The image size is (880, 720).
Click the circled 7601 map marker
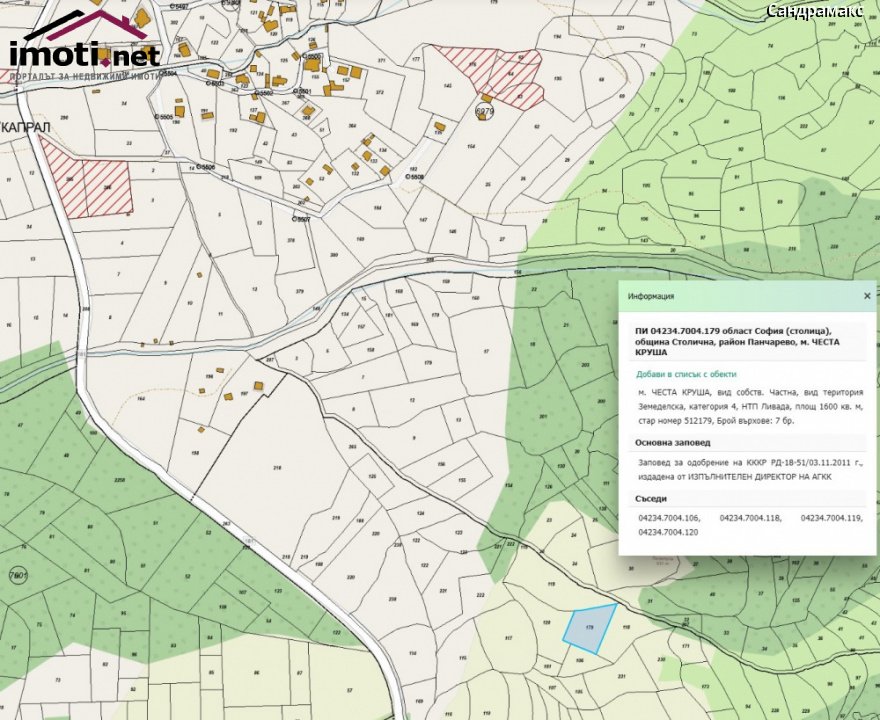[x=19, y=576]
